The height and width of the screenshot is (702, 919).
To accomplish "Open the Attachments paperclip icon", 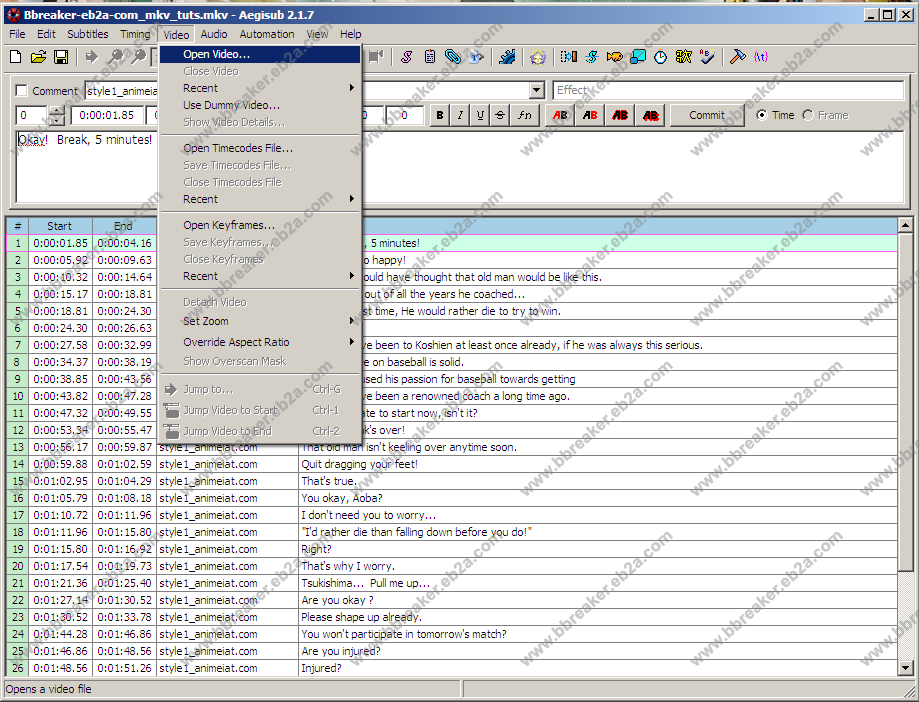I will (453, 58).
